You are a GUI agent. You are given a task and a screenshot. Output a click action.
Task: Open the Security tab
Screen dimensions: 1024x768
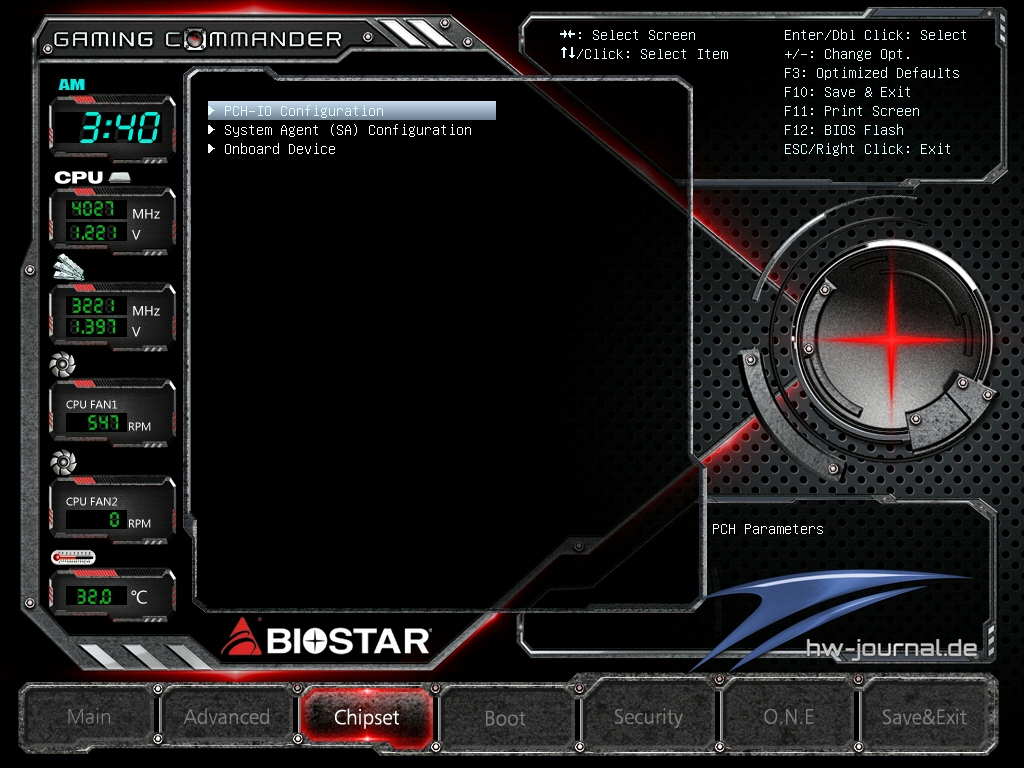click(x=648, y=717)
